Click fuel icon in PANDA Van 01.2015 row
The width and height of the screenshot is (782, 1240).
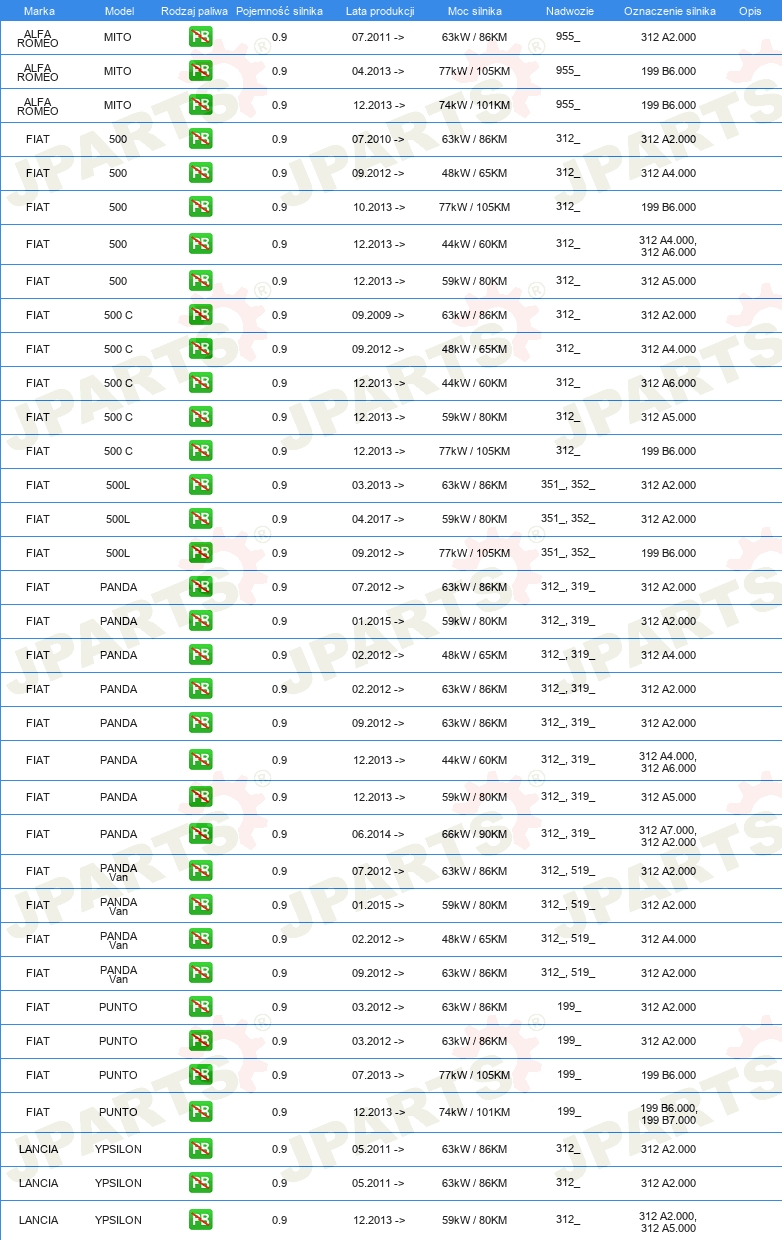[x=200, y=905]
